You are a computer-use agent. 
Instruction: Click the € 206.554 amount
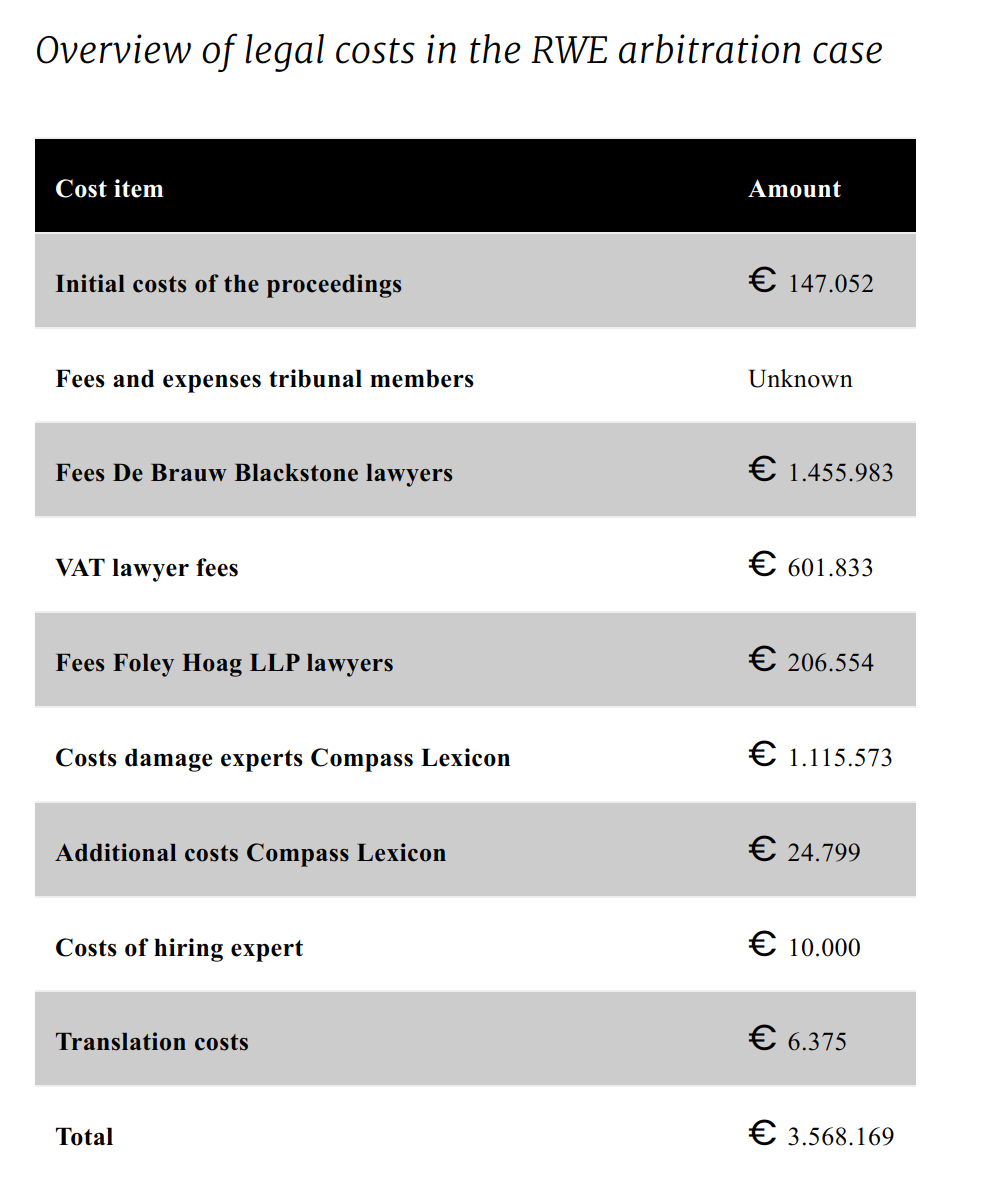pyautogui.click(x=810, y=661)
